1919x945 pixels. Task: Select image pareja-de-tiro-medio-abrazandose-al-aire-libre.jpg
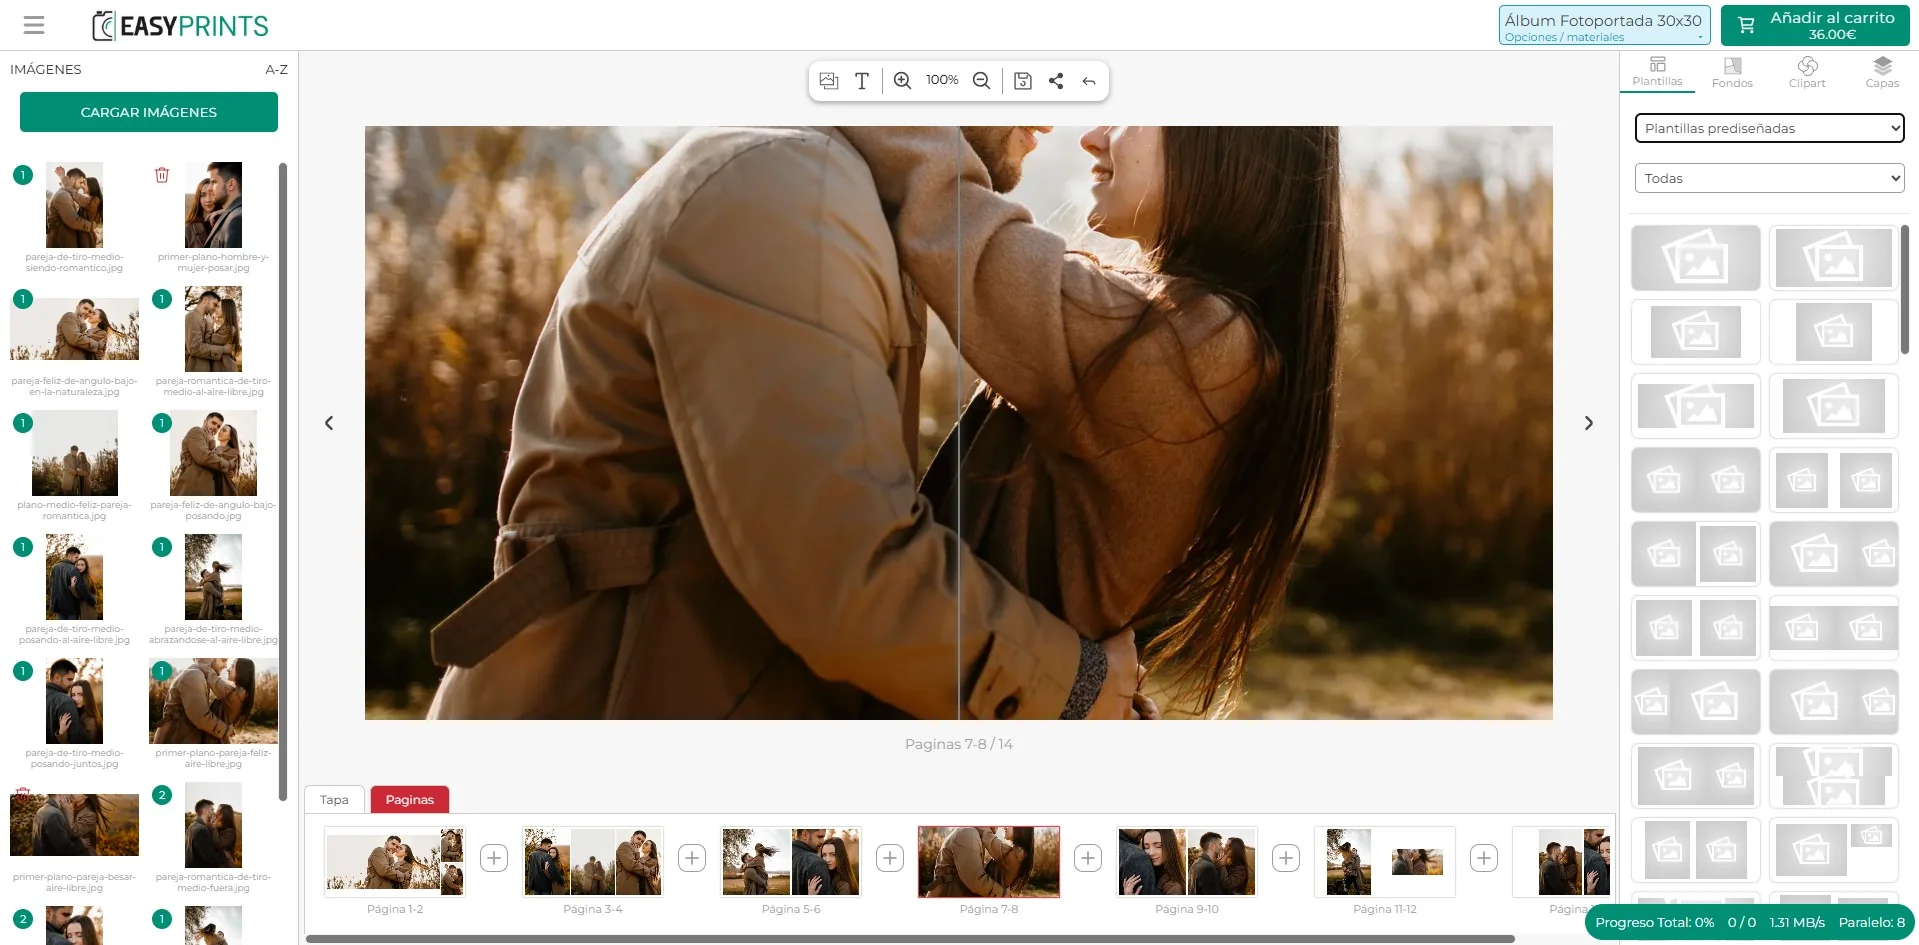pyautogui.click(x=213, y=577)
